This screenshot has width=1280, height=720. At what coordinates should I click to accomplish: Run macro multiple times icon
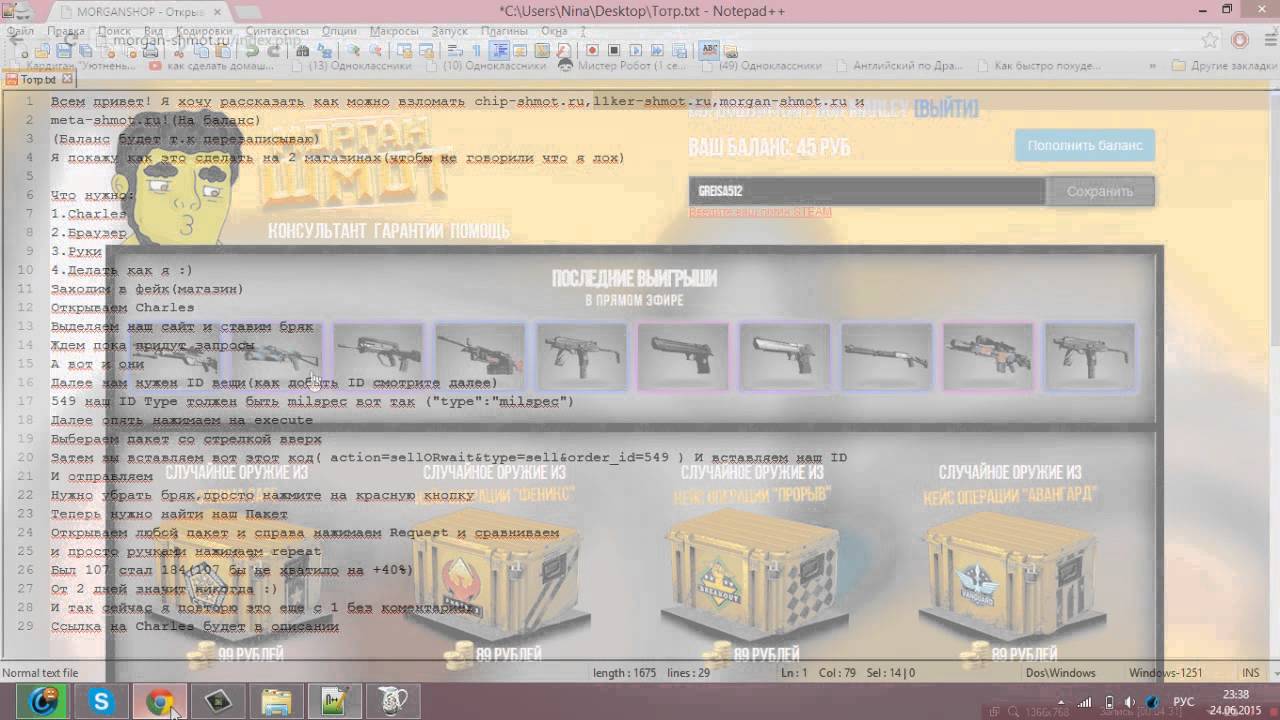(657, 50)
